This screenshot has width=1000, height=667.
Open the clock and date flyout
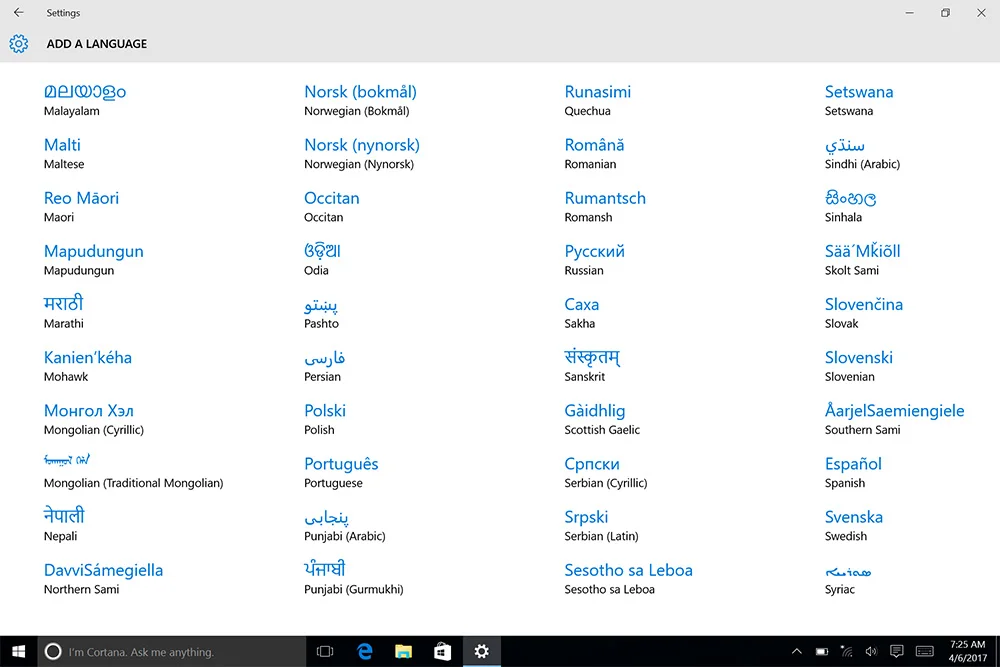967,651
